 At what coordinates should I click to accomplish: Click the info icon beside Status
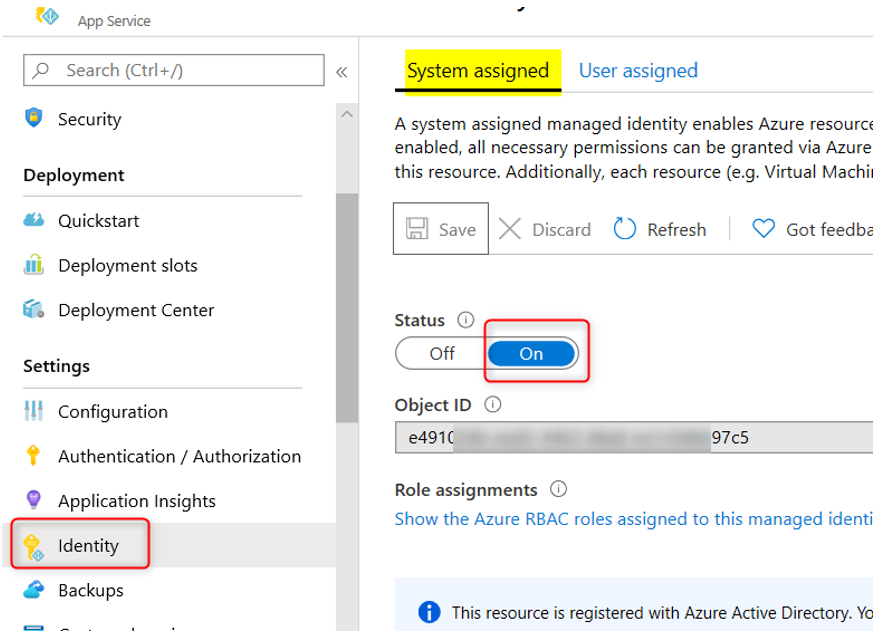pyautogui.click(x=466, y=320)
